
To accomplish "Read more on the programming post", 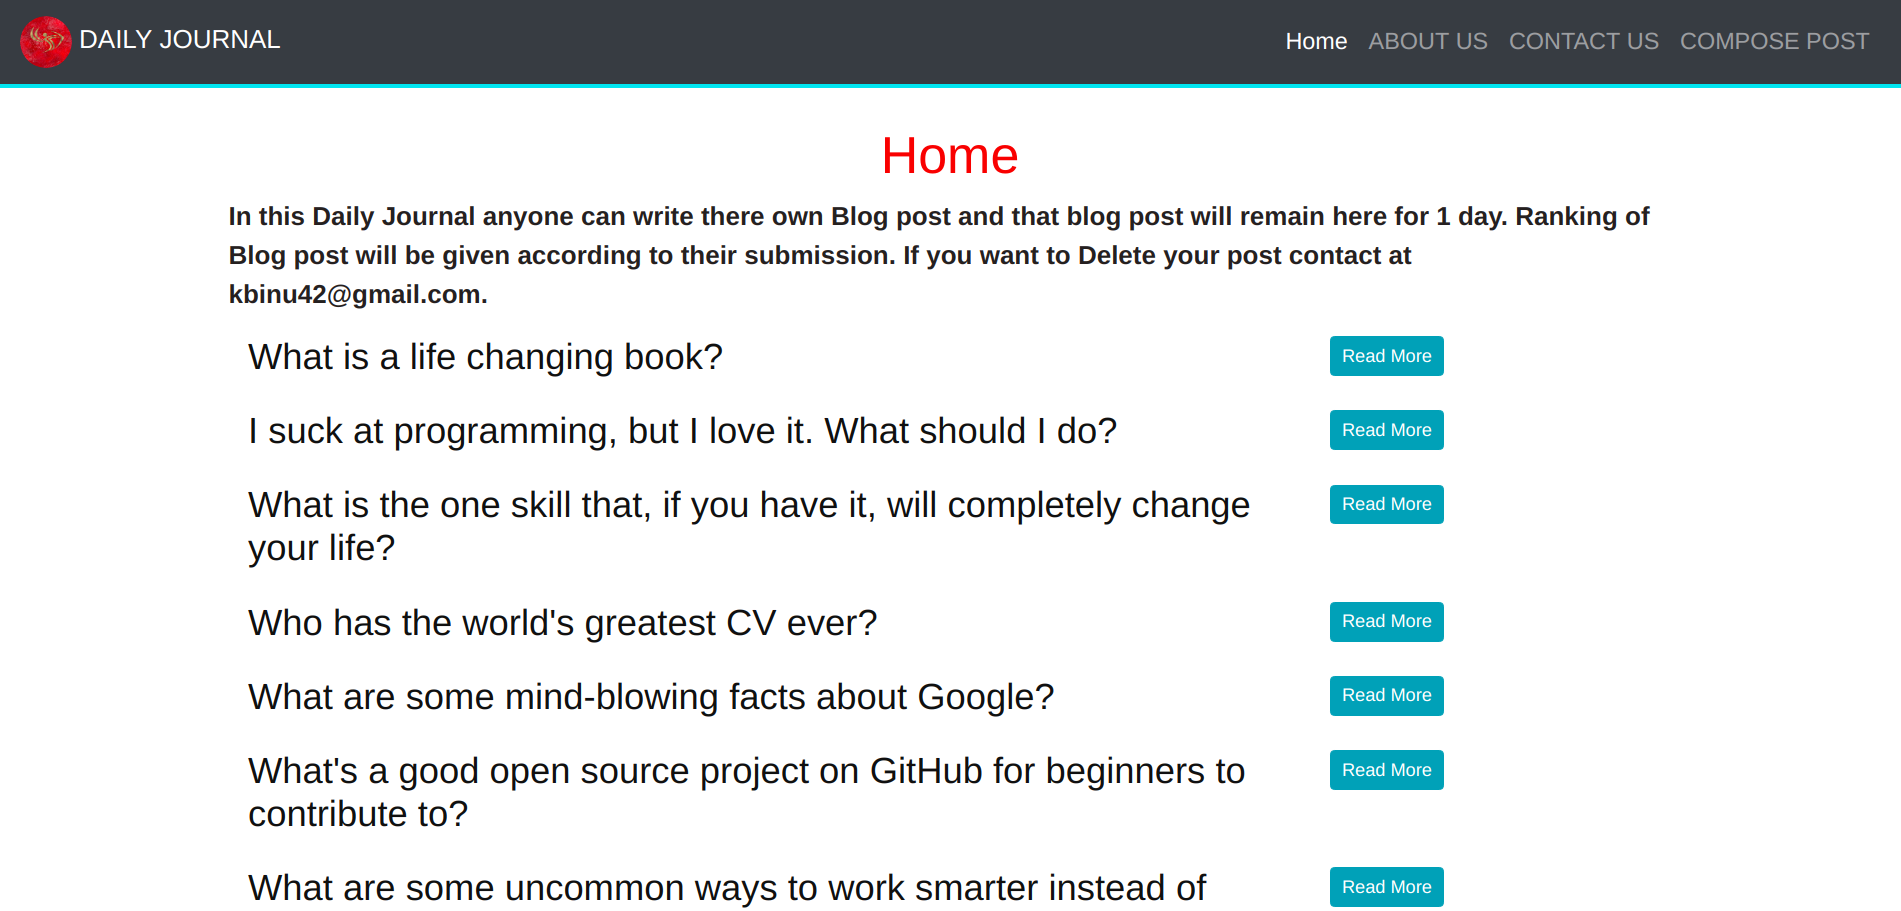I will pos(1386,430).
